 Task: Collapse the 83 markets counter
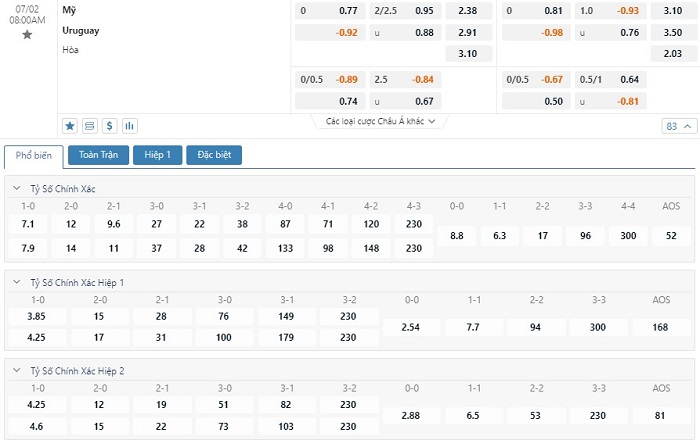[x=678, y=126]
